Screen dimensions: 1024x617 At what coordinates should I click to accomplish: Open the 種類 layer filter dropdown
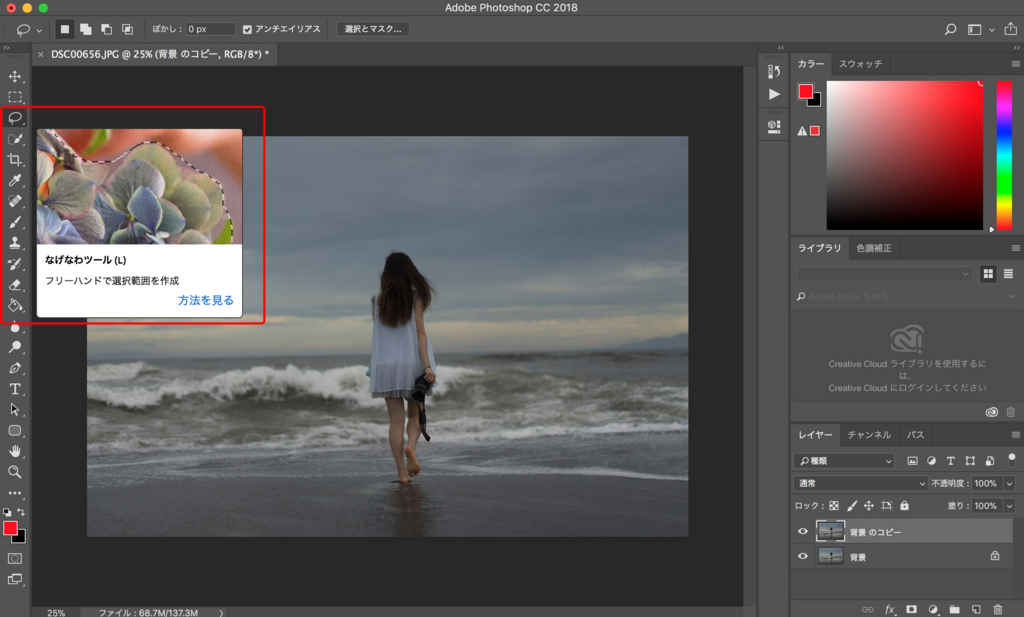(x=845, y=461)
